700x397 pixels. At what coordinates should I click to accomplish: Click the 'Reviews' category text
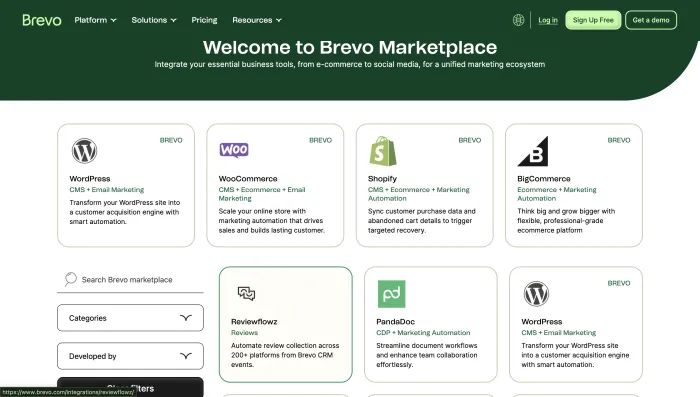[244, 333]
